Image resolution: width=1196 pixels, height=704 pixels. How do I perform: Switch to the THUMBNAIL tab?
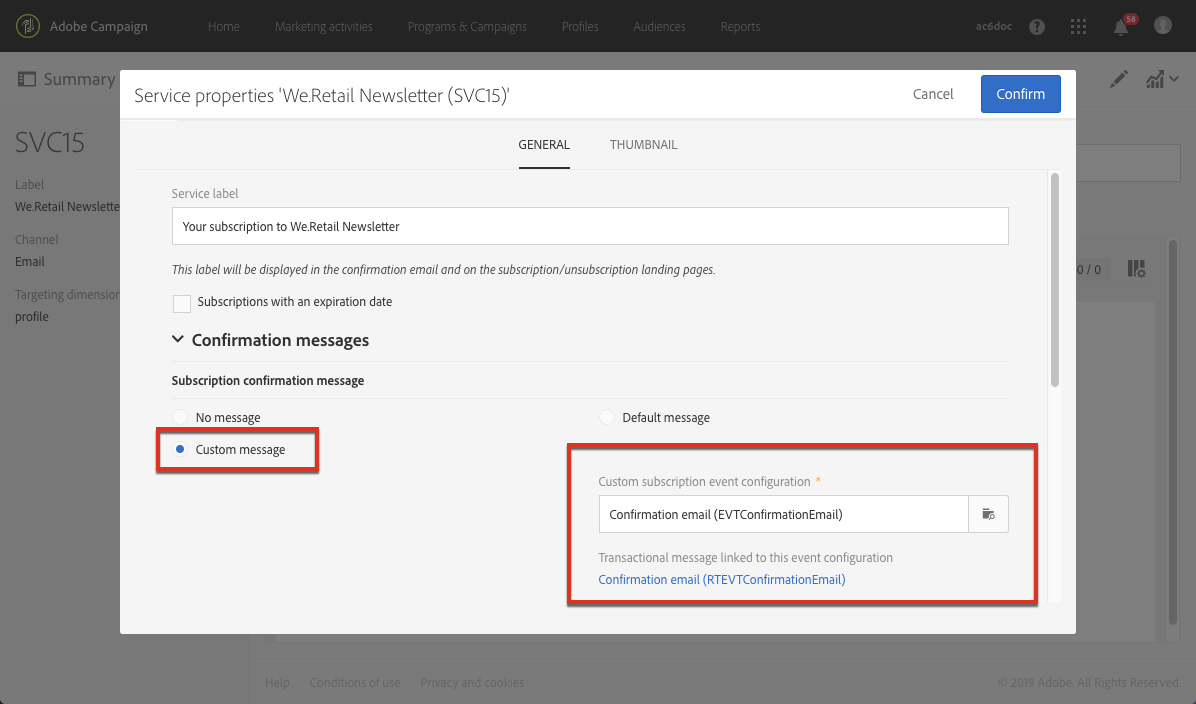[643, 145]
